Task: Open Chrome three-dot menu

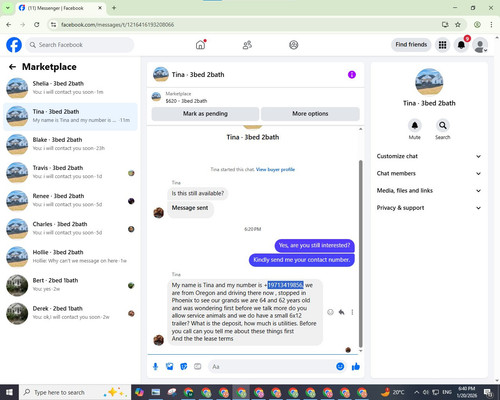Action: click(491, 24)
